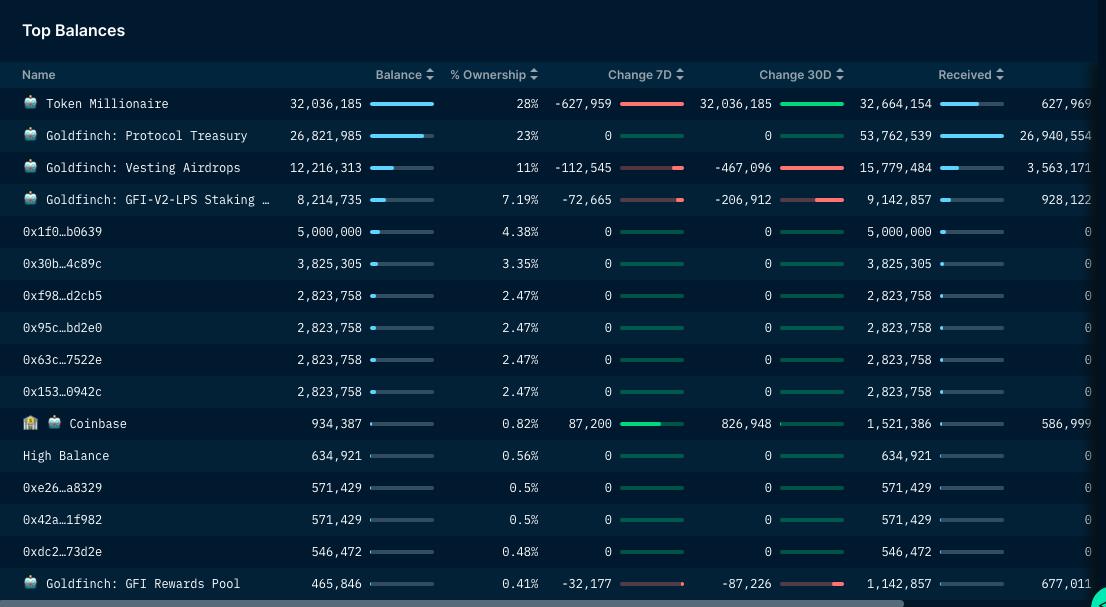Select received value 1,521,386
Screen dimensions: 1106x607
[x=899, y=424]
